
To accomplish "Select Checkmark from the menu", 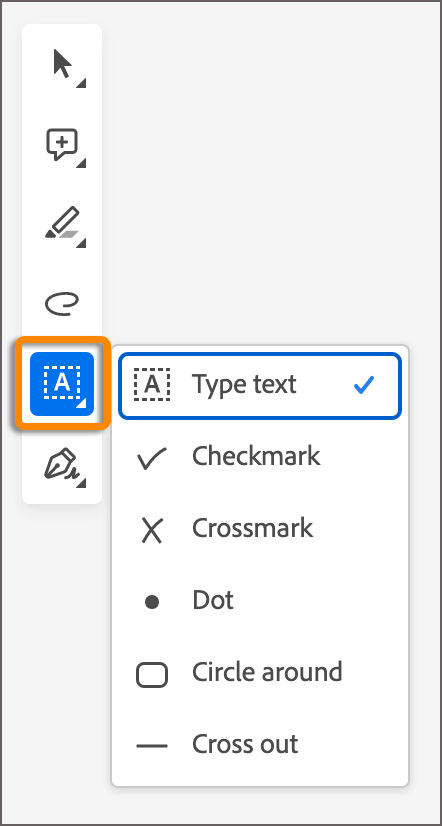I will point(260,457).
